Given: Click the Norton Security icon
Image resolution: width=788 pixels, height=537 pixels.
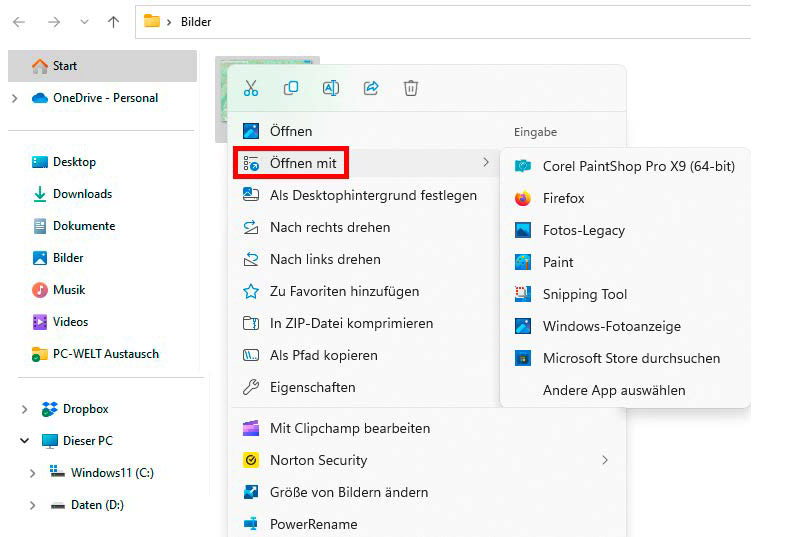Looking at the screenshot, I should pos(251,460).
